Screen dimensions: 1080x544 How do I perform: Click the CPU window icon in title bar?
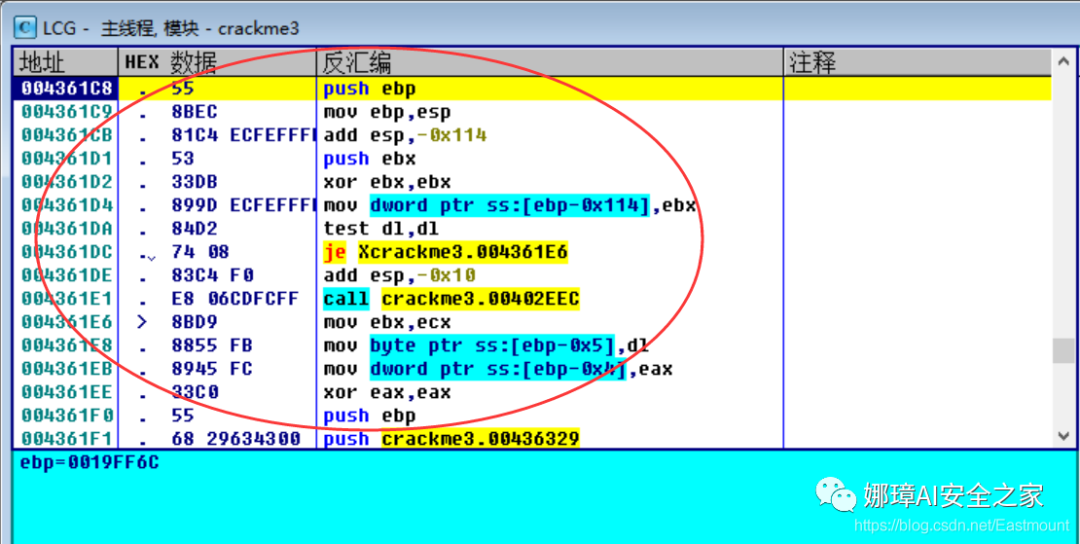click(x=26, y=28)
